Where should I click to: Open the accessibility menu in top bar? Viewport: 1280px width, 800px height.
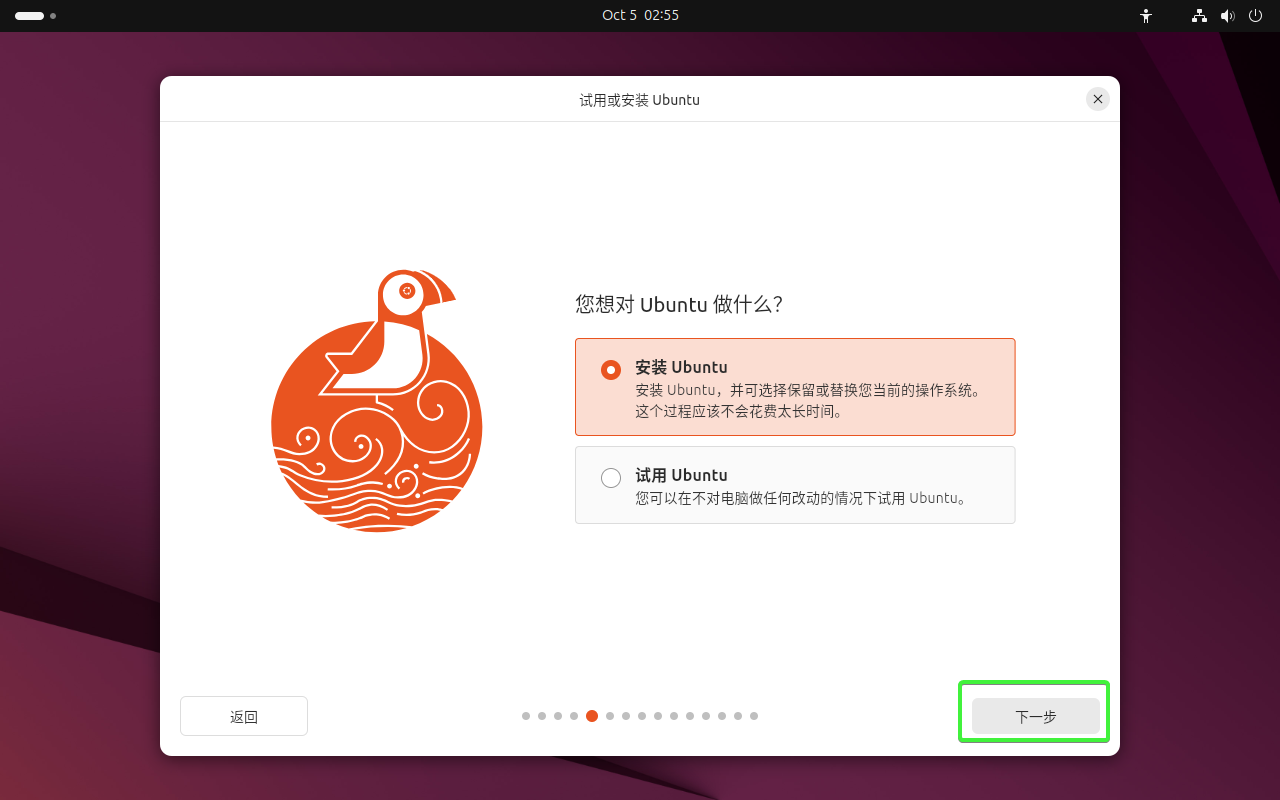[1146, 16]
